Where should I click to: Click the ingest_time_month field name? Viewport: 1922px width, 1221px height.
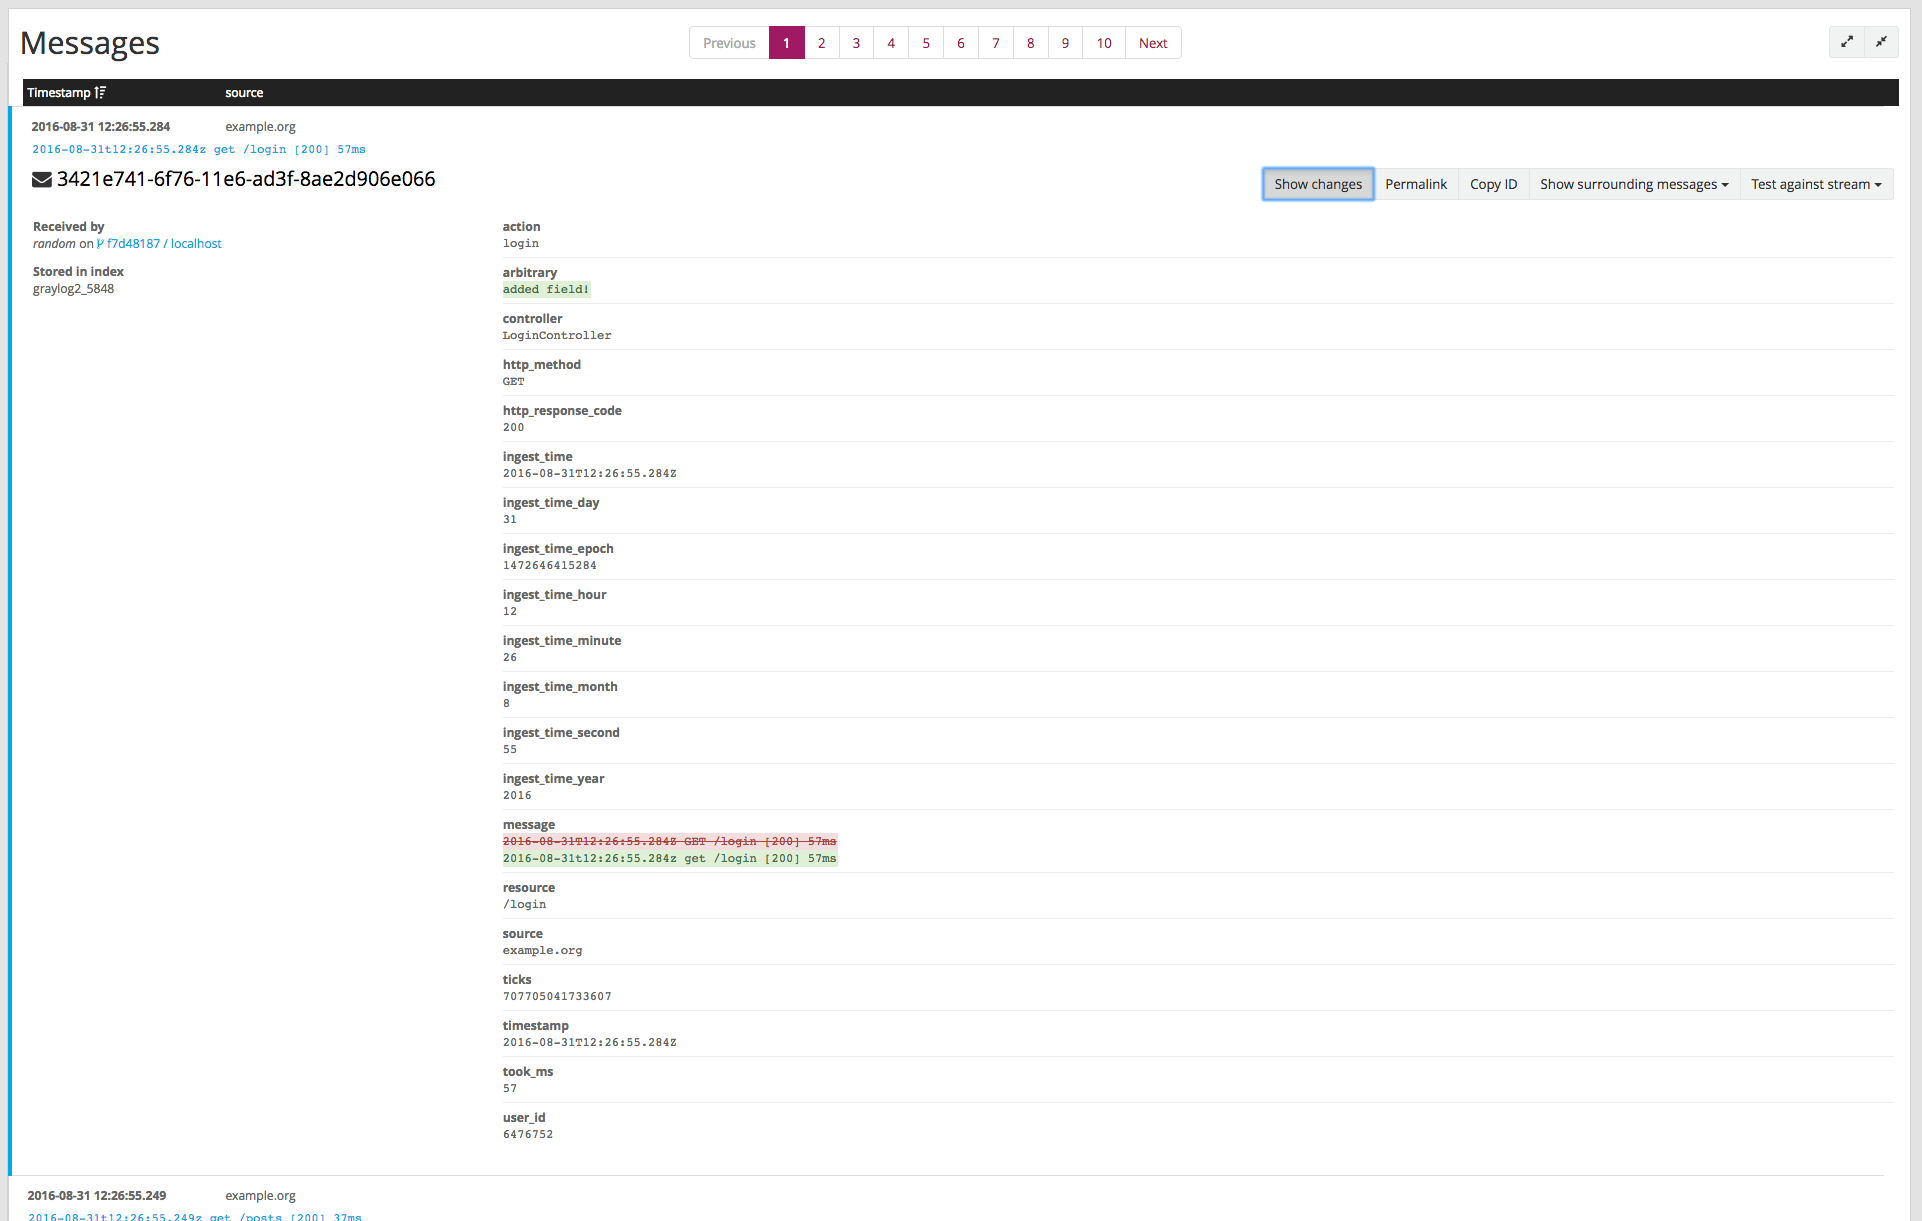(560, 687)
